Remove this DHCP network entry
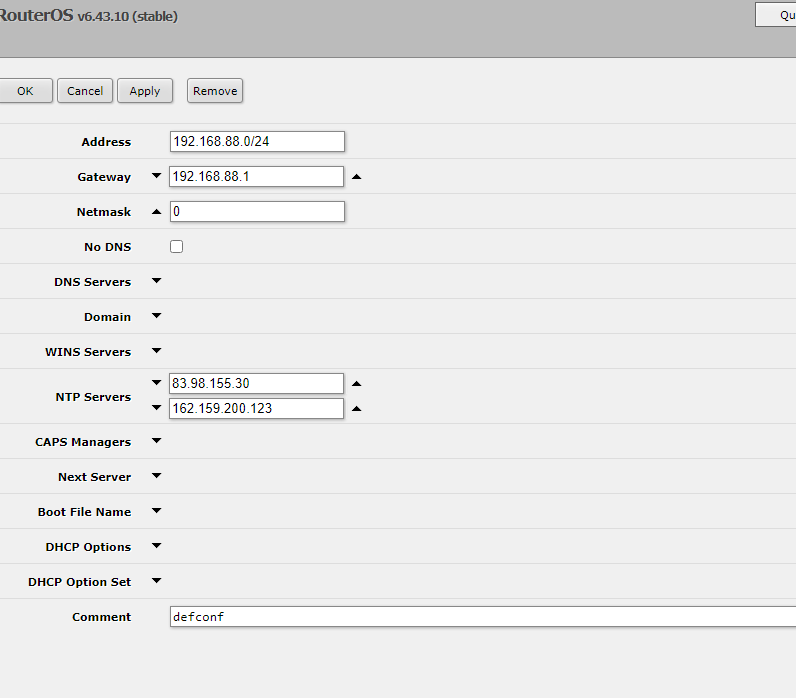The width and height of the screenshot is (796, 698). (215, 91)
